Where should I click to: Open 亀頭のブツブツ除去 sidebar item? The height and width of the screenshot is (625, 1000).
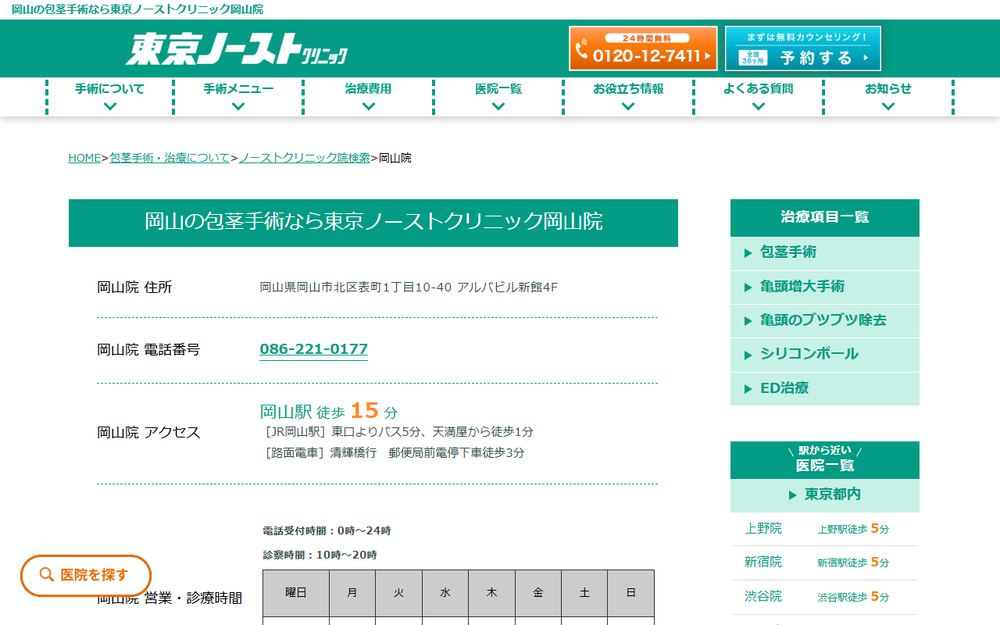point(825,321)
